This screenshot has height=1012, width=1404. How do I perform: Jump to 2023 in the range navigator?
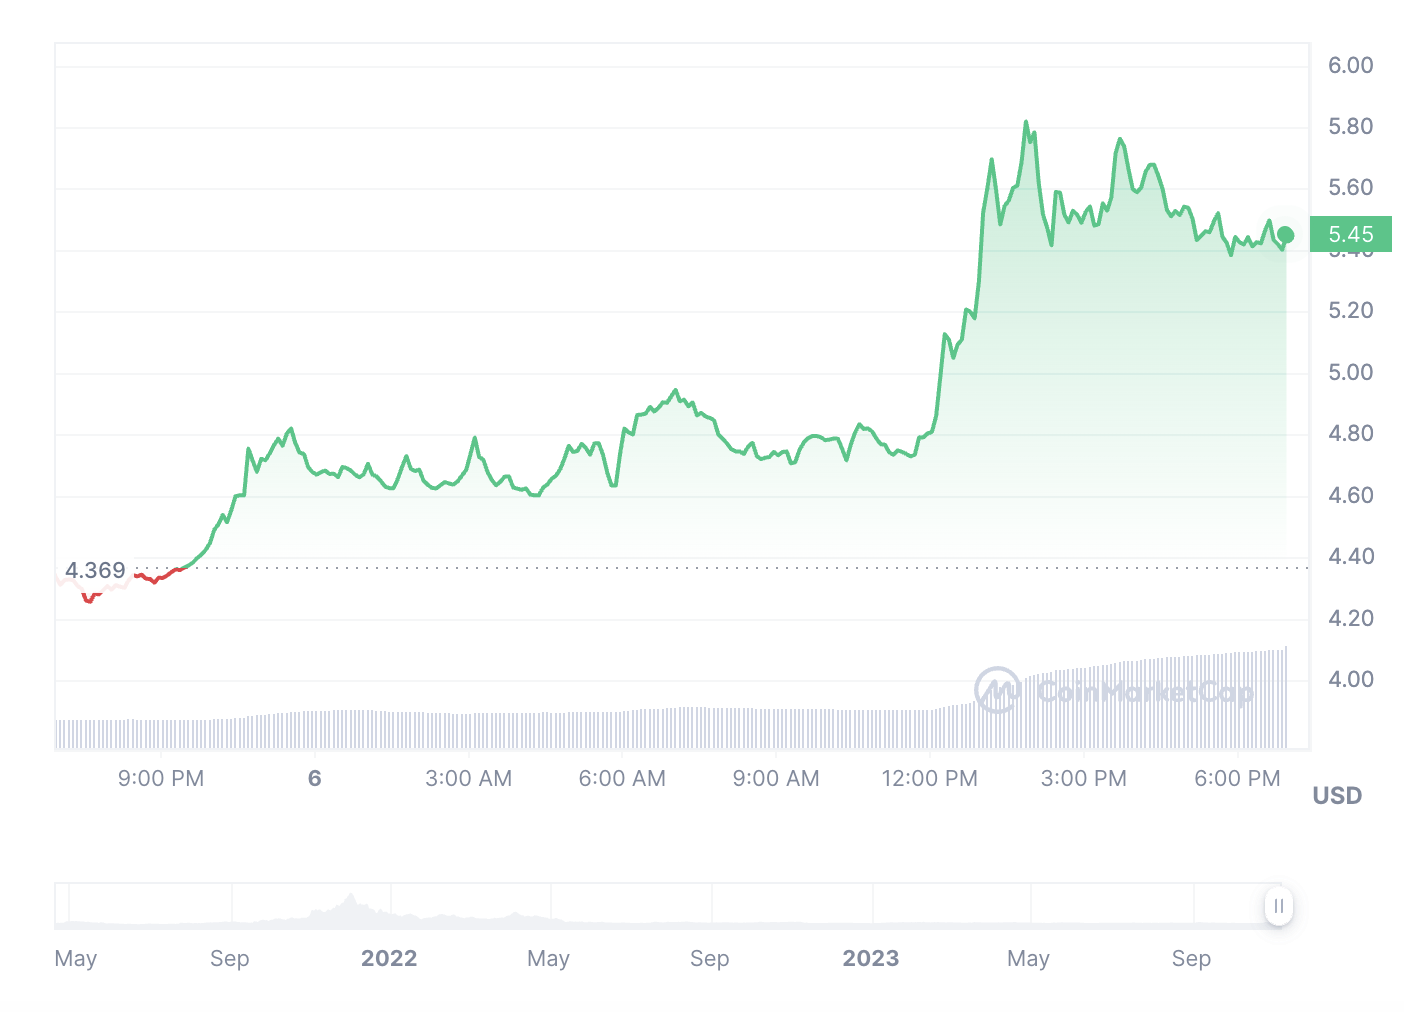pyautogui.click(x=871, y=959)
